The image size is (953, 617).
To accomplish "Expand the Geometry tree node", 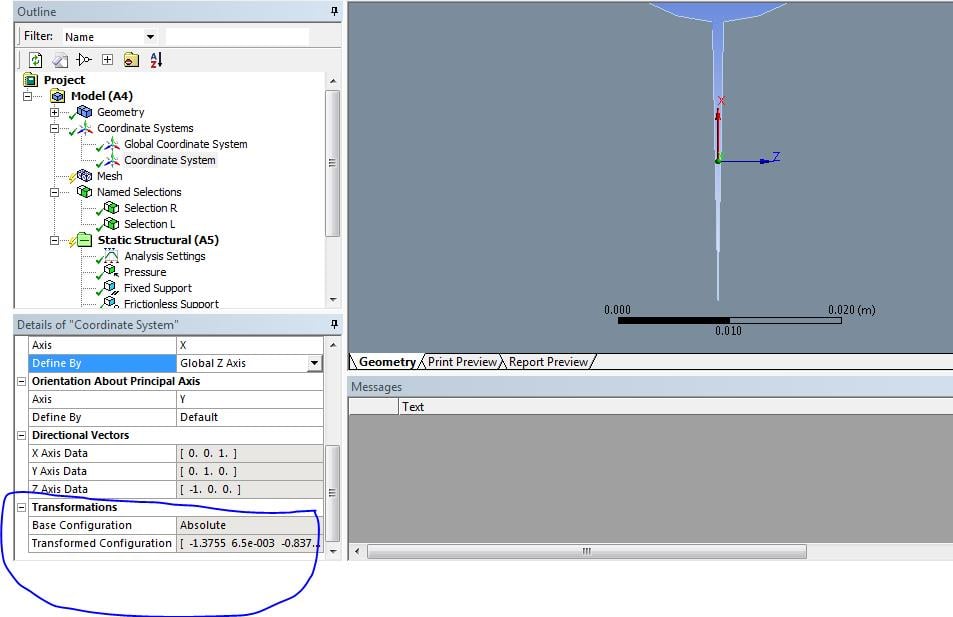I will [55, 112].
